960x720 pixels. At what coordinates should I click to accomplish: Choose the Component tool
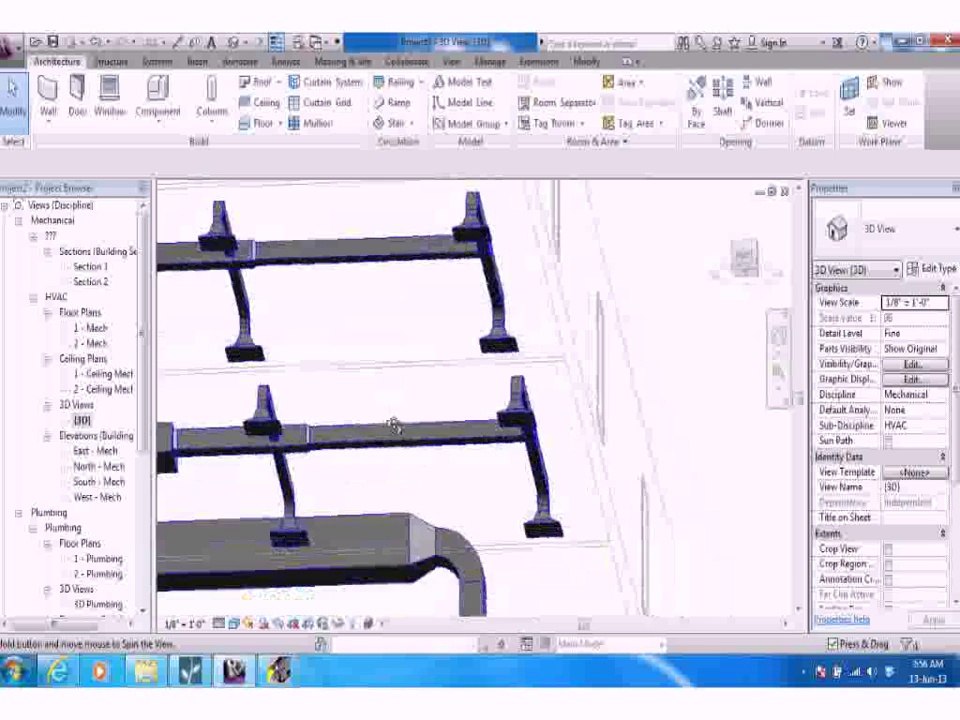pos(158,97)
